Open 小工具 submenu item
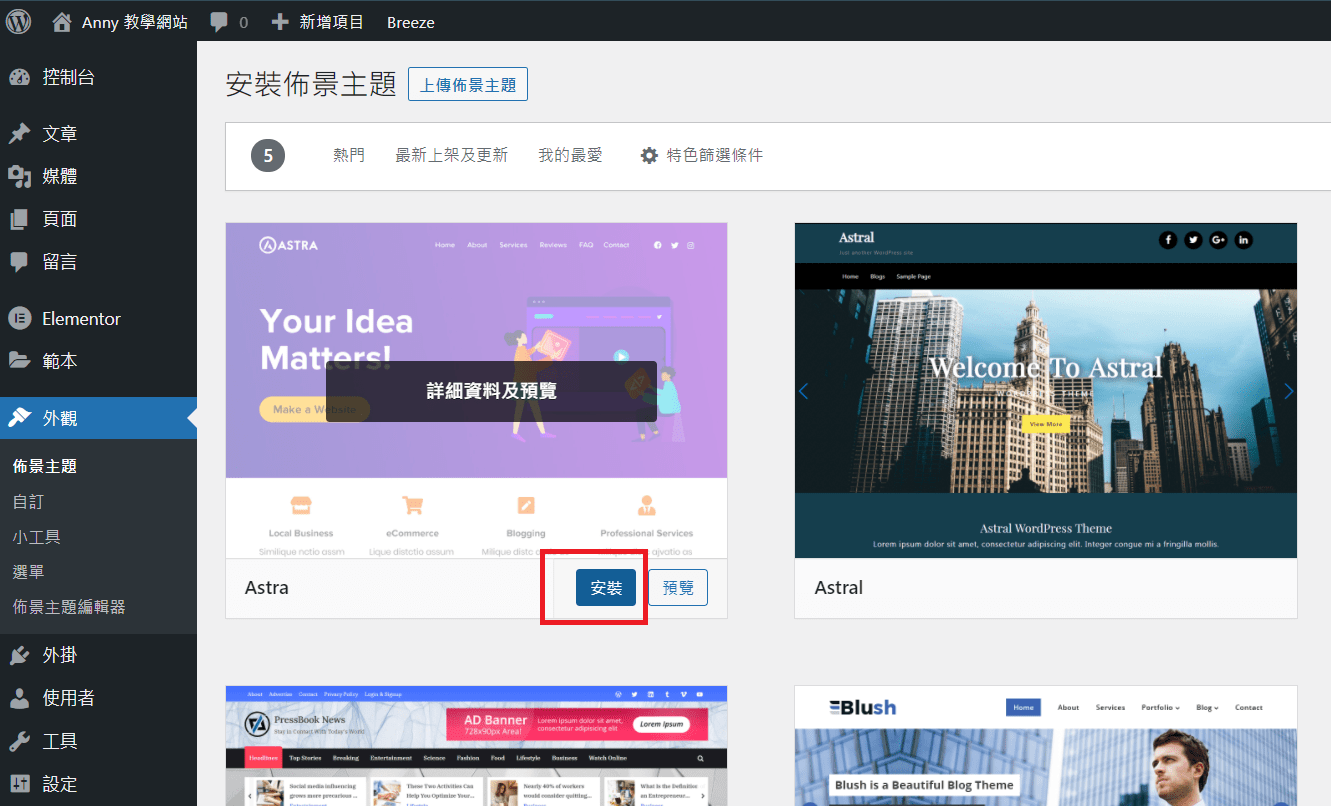The height and width of the screenshot is (806, 1331). pyautogui.click(x=37, y=536)
